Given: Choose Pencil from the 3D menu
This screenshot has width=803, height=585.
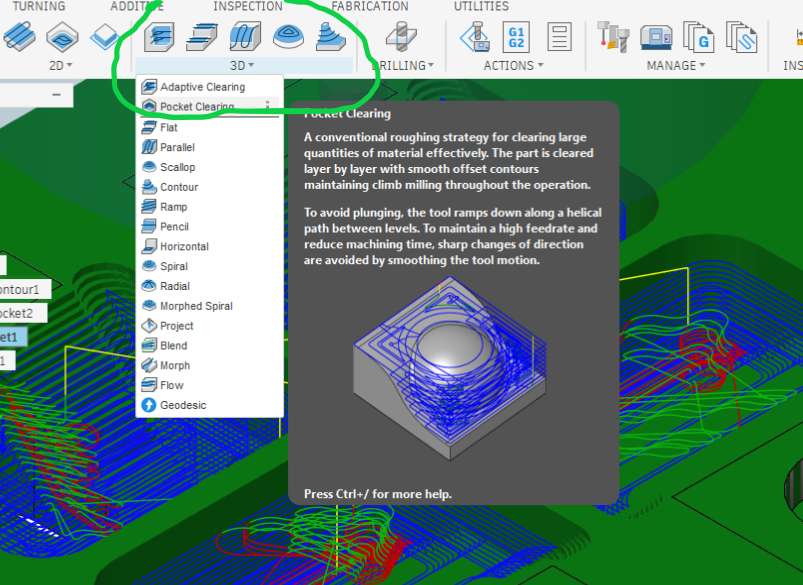Looking at the screenshot, I should (209, 226).
